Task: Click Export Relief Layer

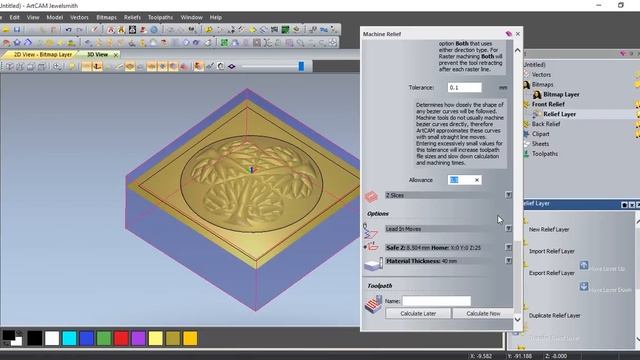Action: coord(551,273)
